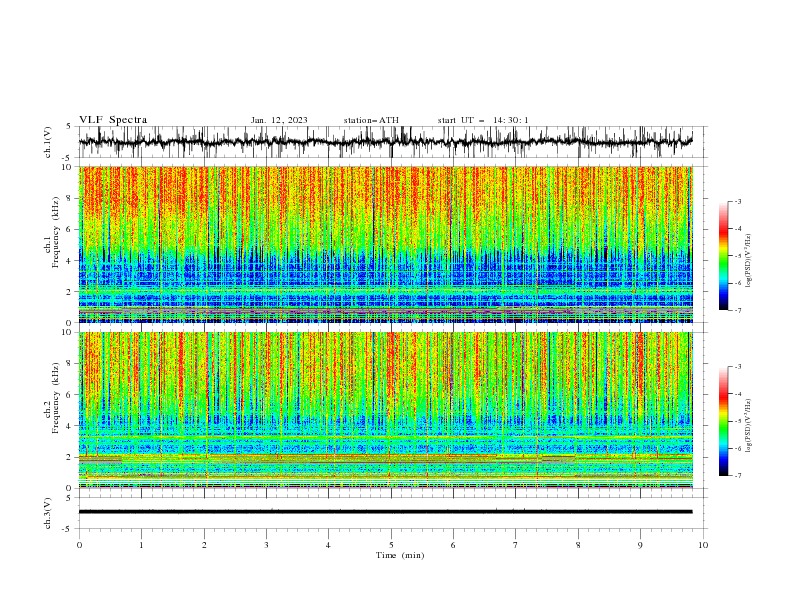Click the log(PSD) label beside ch.2 color bar

pos(748,425)
